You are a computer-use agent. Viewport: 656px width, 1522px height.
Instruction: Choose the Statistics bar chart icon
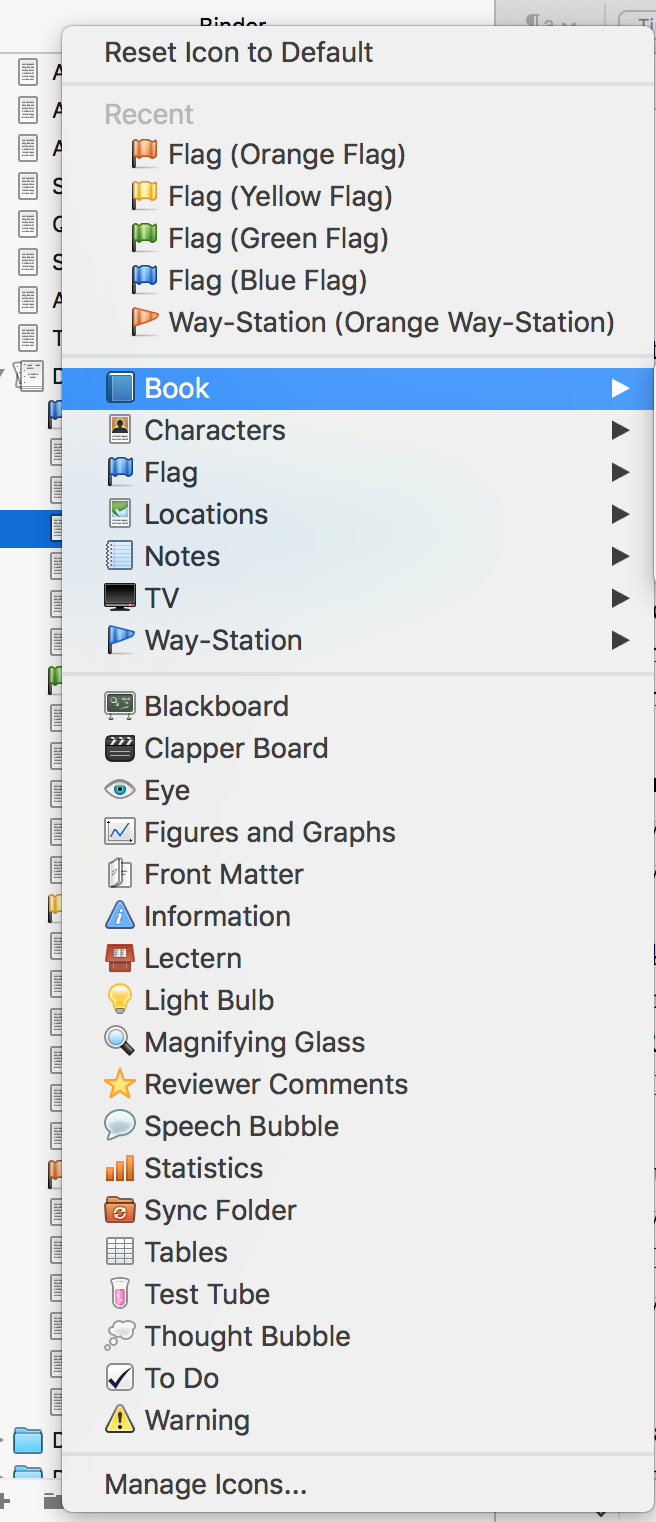[x=120, y=1168]
